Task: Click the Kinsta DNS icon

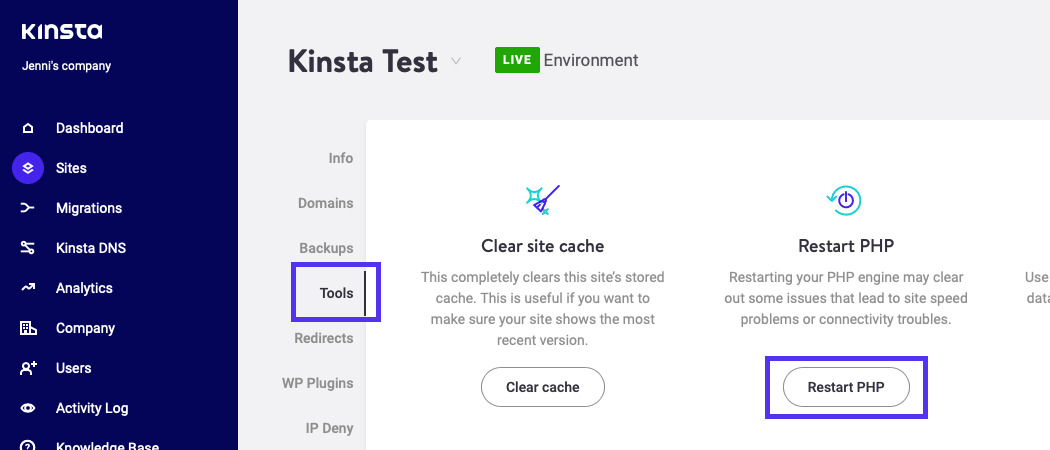Action: (28, 248)
